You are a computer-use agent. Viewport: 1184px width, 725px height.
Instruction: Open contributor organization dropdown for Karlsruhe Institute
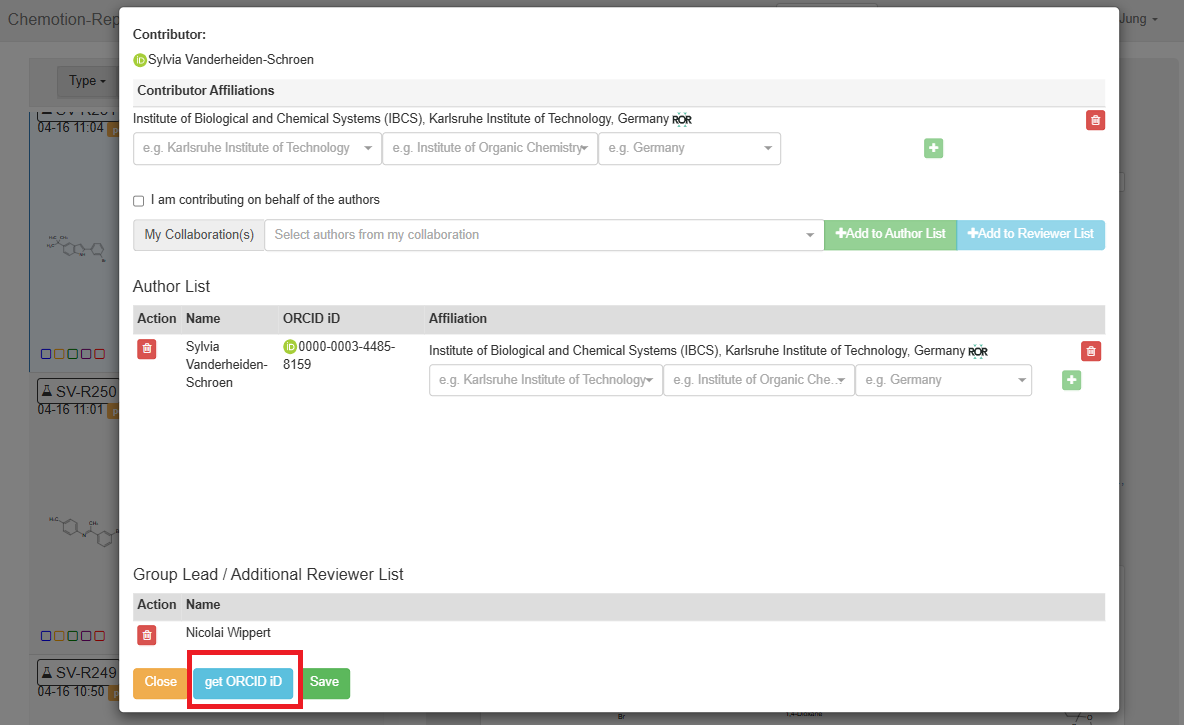coord(257,148)
